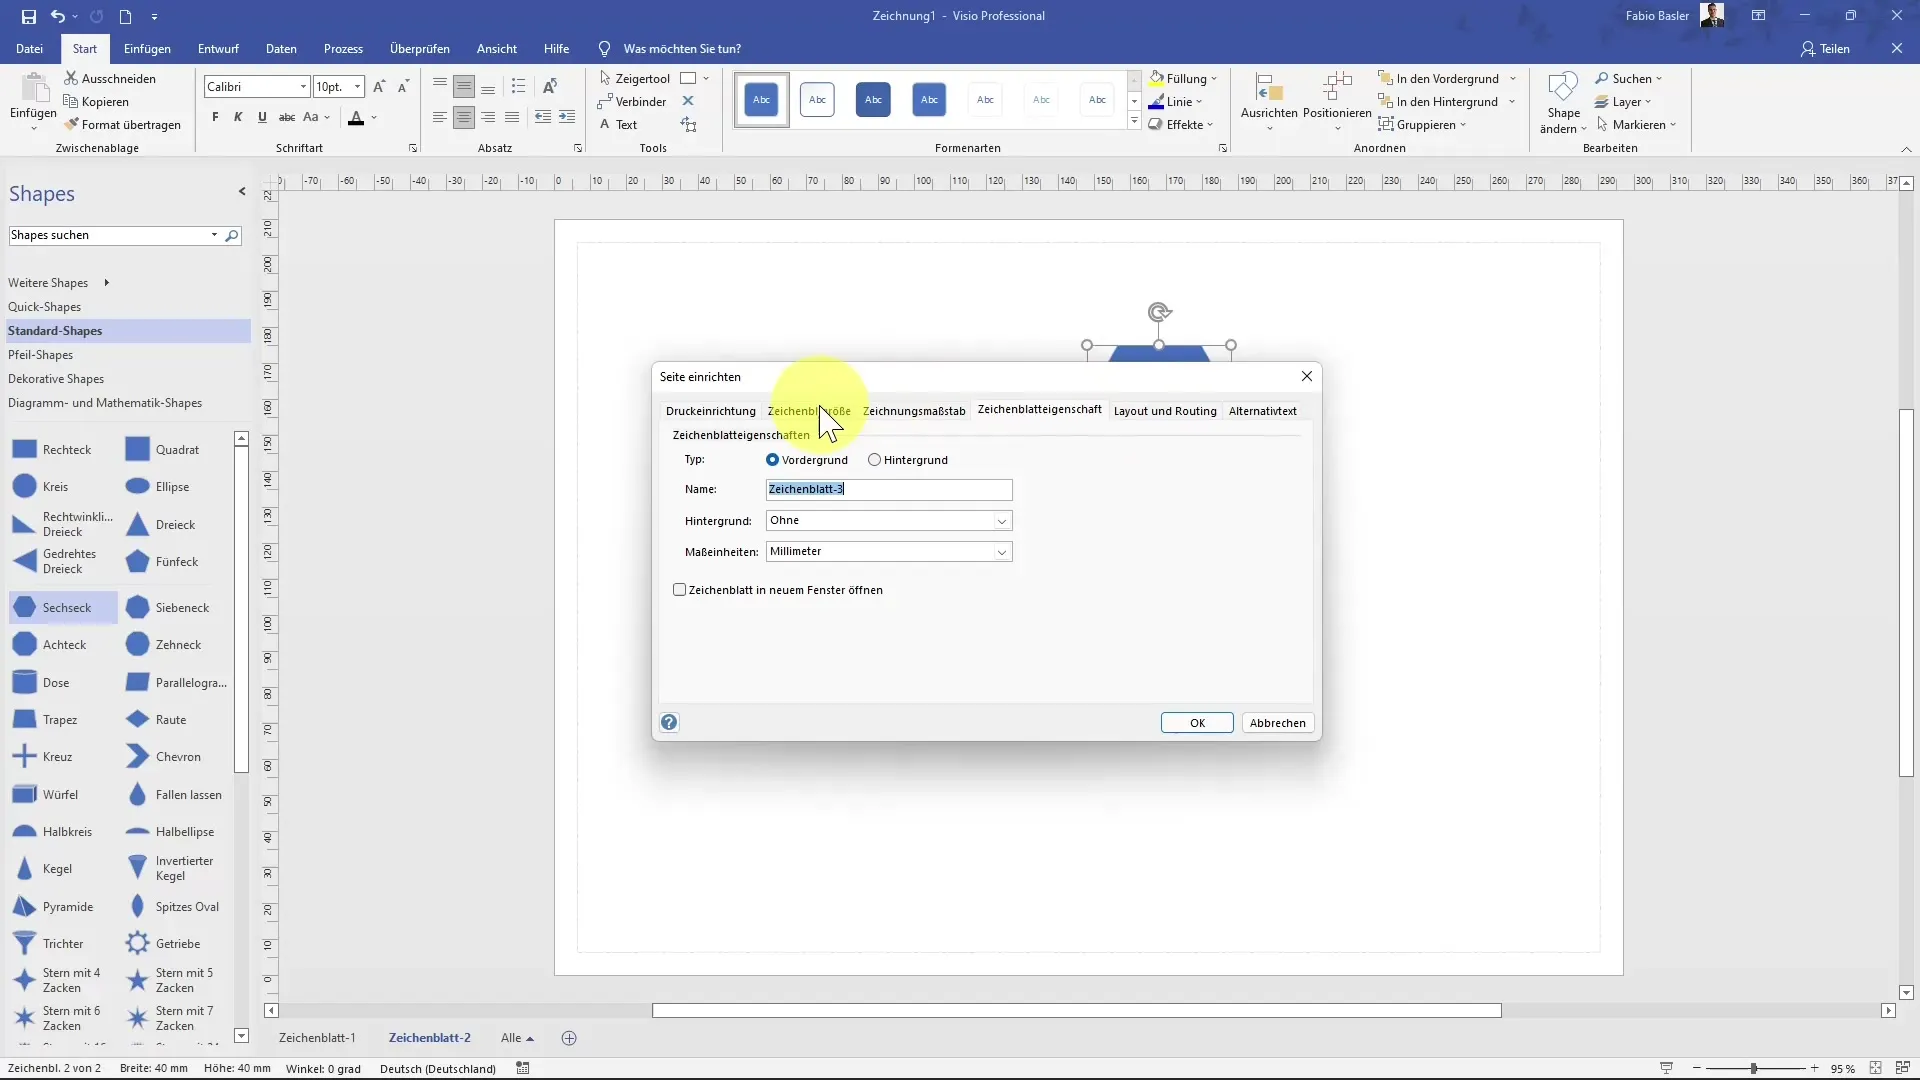1920x1080 pixels.
Task: Open the font name Calibri dropdown
Action: (303, 87)
